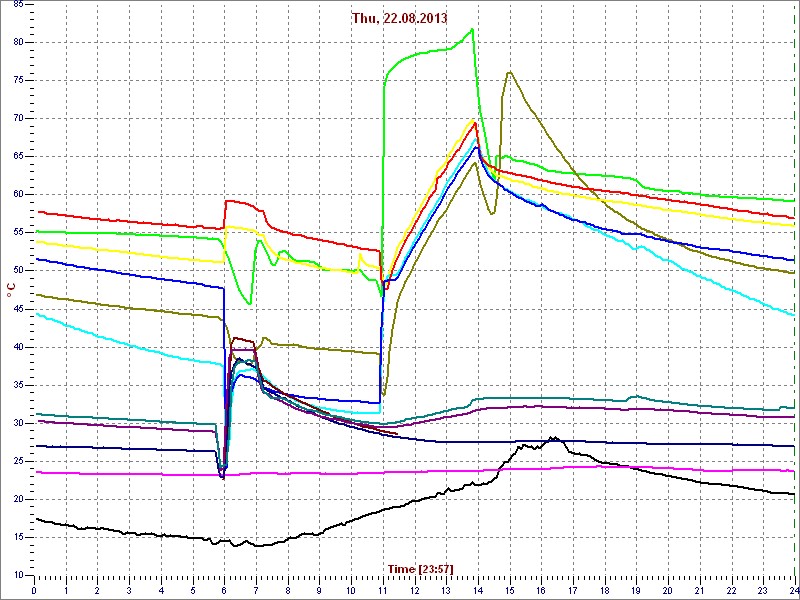Click the 80 temperature axis value
Viewport: 800px width, 600px height.
[x=17, y=42]
